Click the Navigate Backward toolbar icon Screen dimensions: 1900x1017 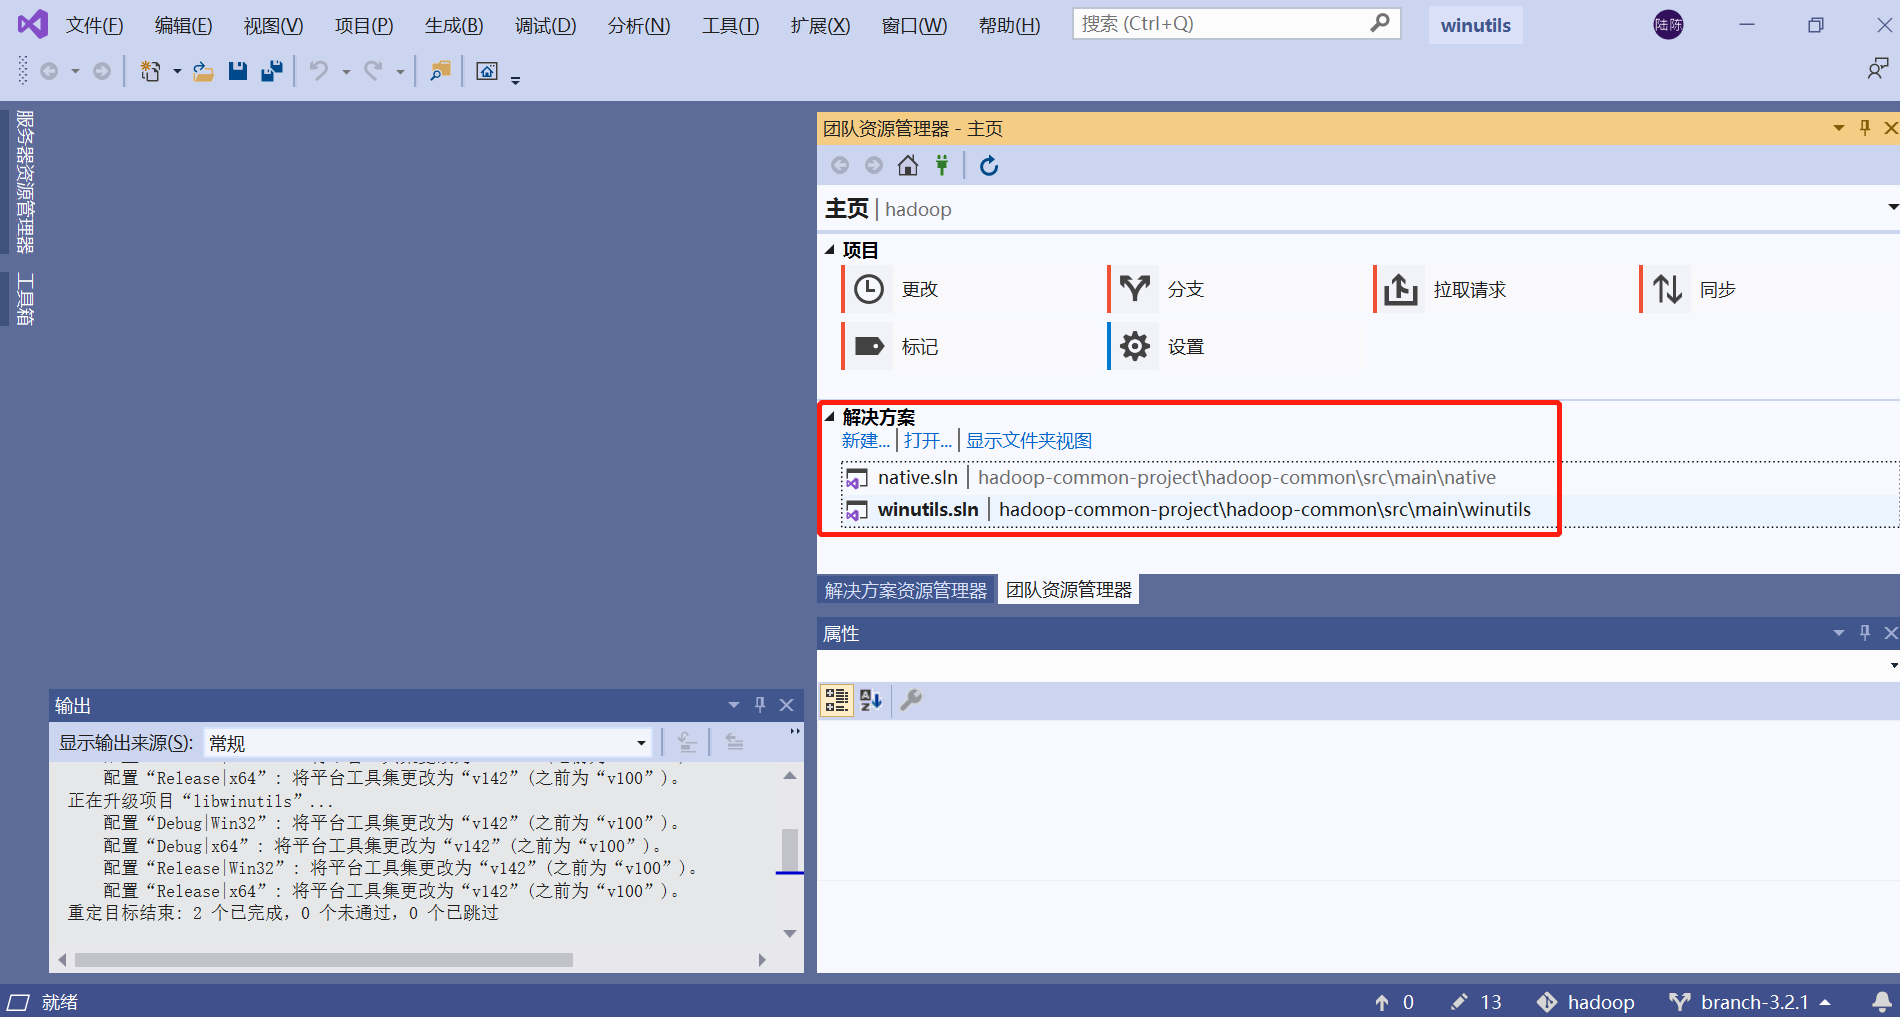(x=49, y=71)
